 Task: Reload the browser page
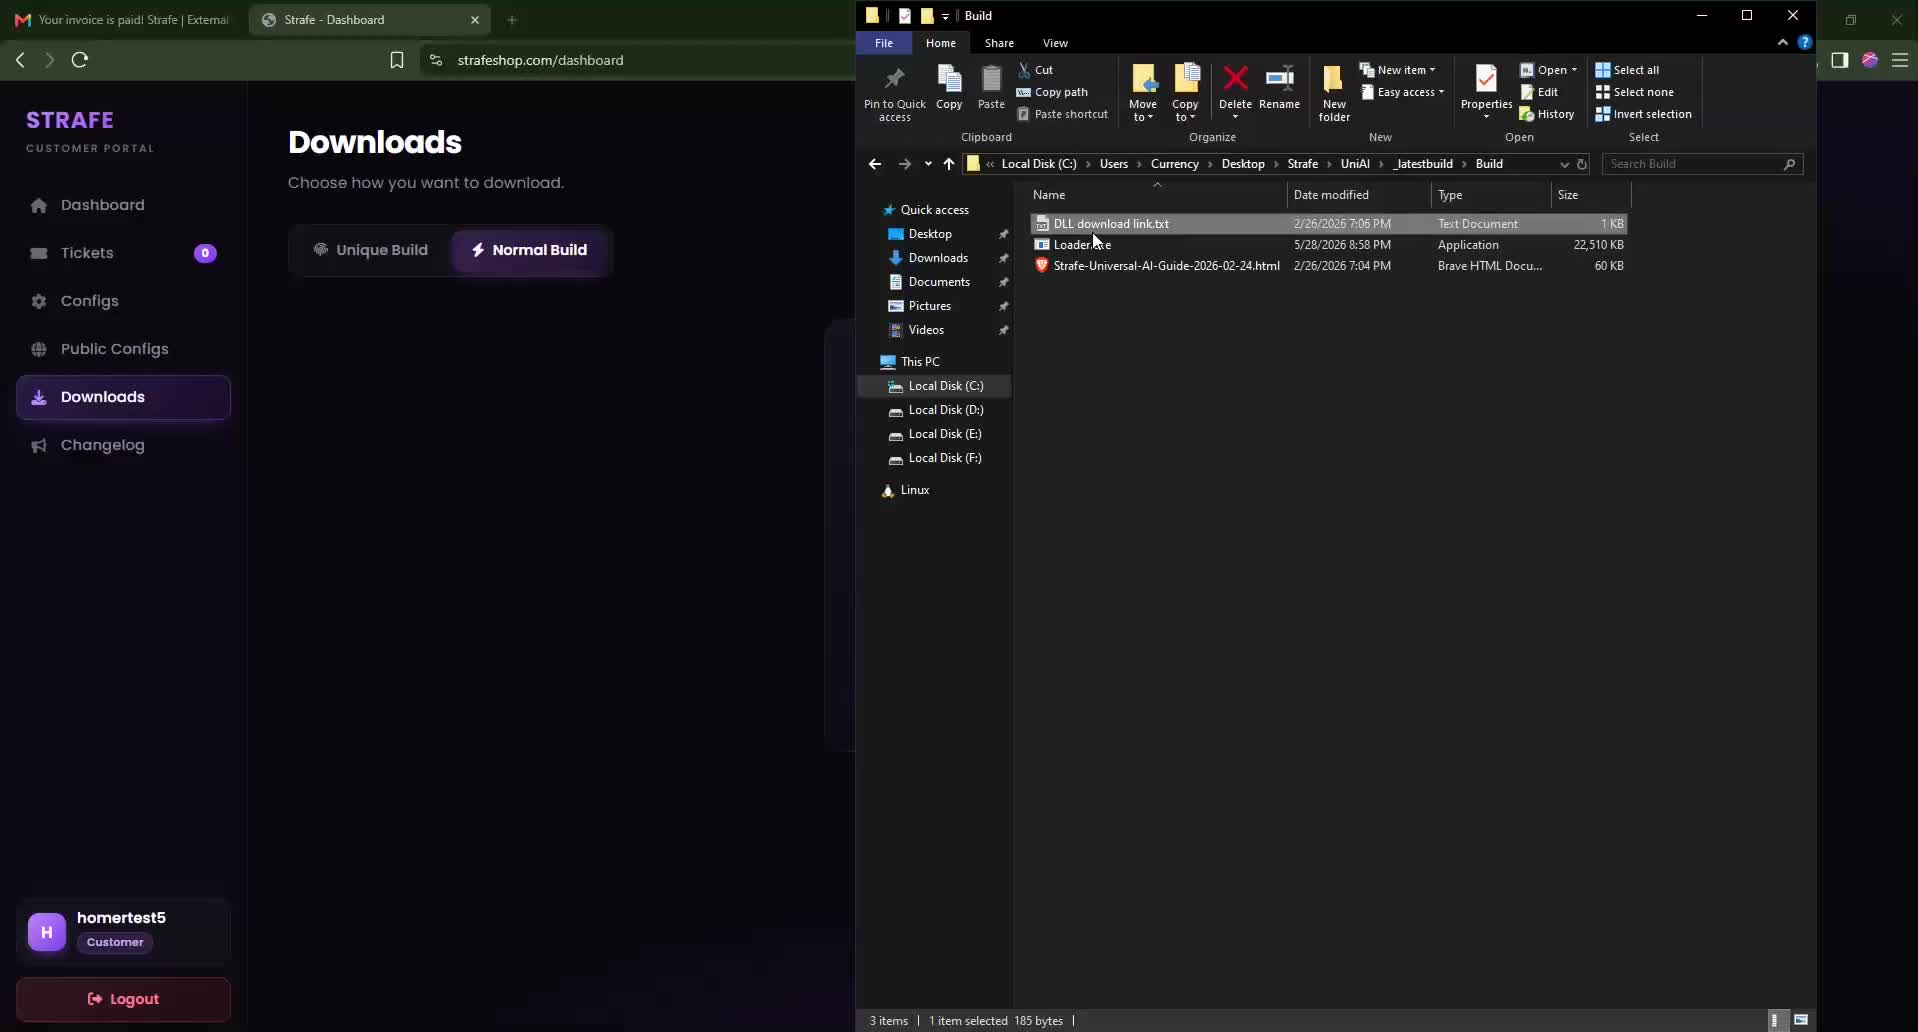coord(80,60)
